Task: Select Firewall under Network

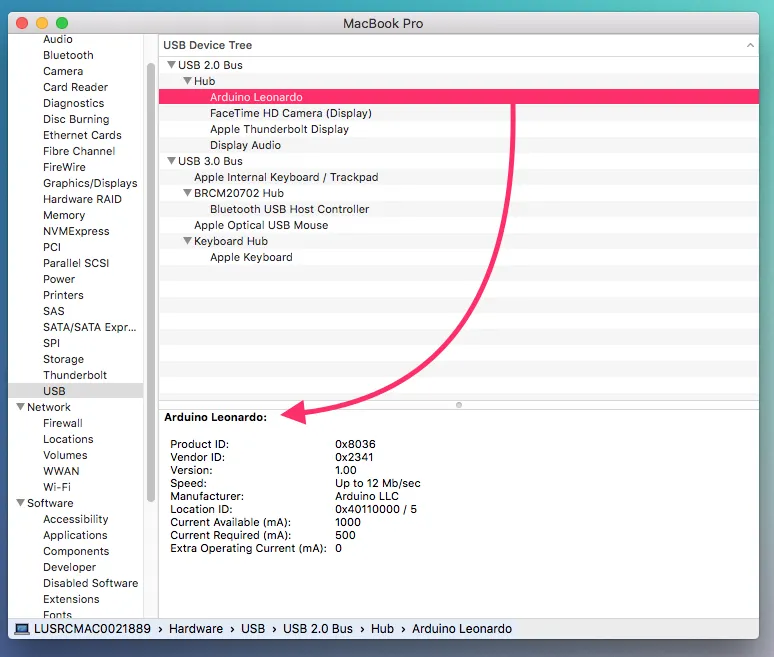Action: (63, 423)
